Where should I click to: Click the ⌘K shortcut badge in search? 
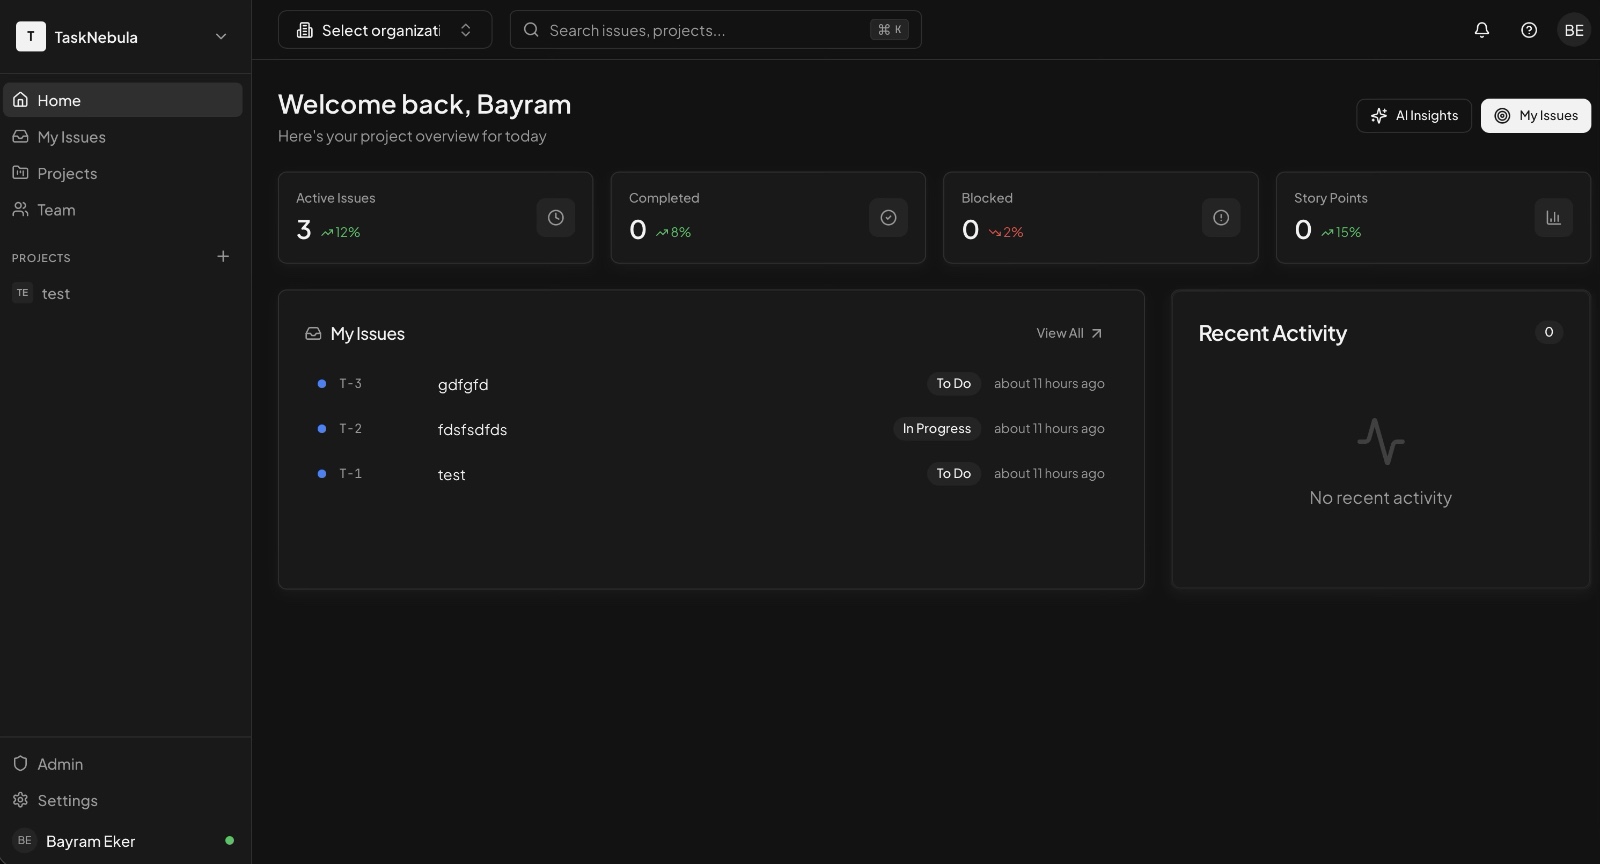889,30
